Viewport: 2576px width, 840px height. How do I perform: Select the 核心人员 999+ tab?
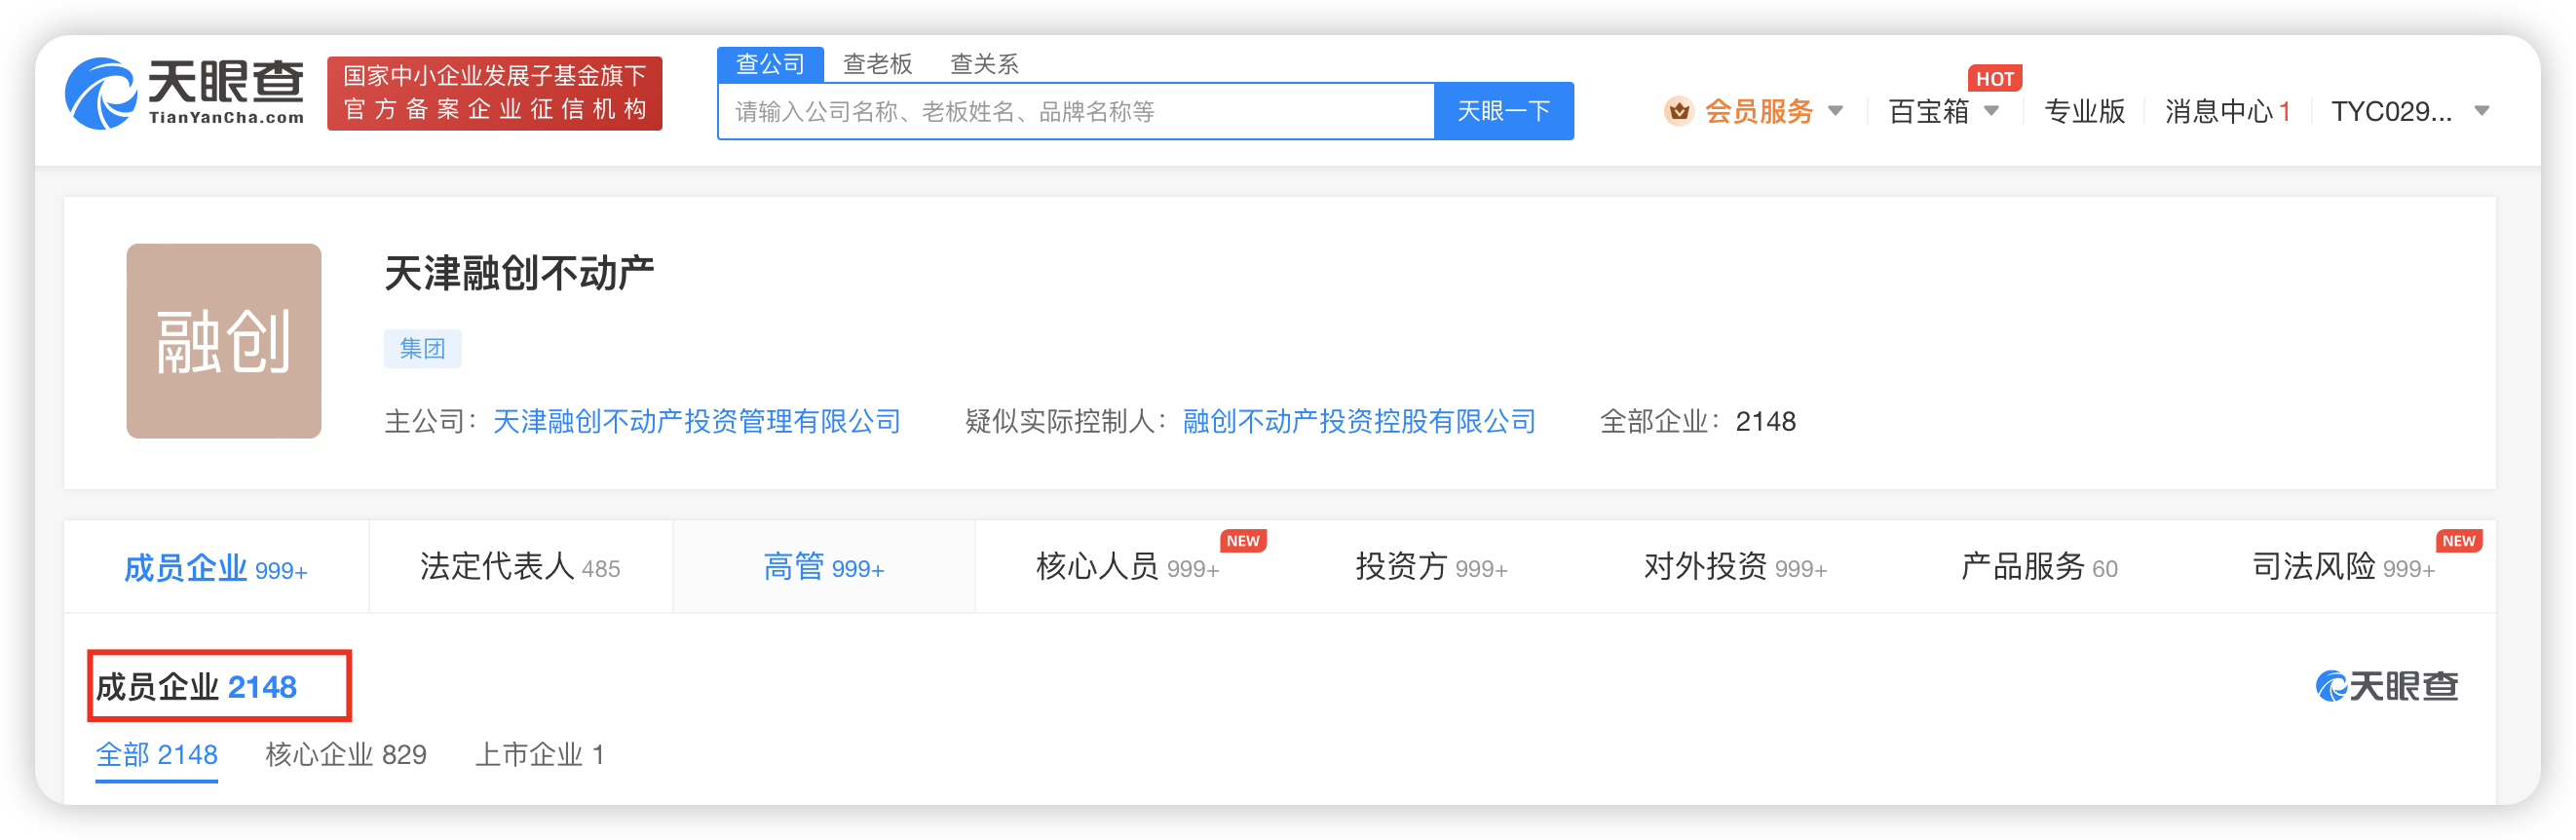(x=1128, y=568)
